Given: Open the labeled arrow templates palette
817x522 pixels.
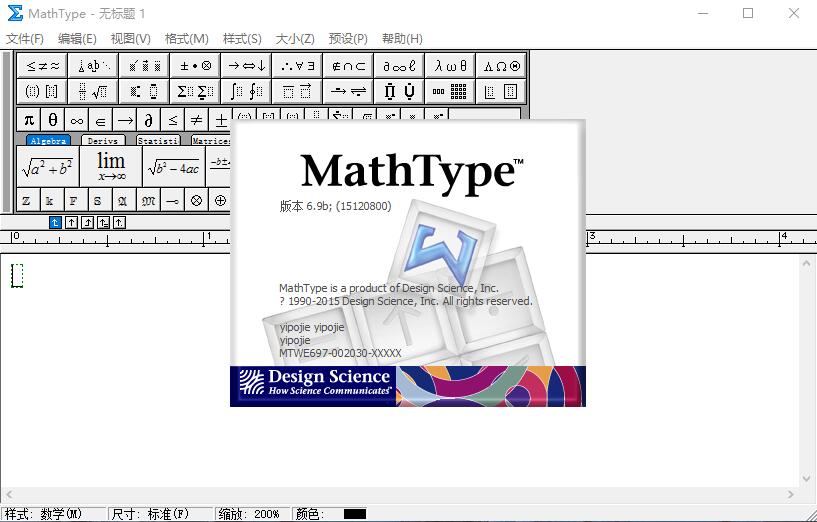Looking at the screenshot, I should pyautogui.click(x=349, y=92).
